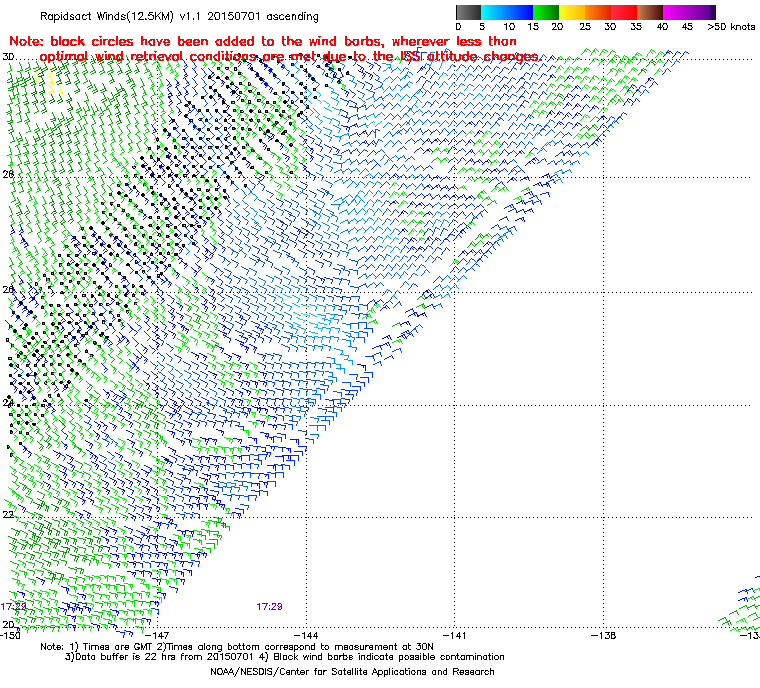Image resolution: width=760 pixels, height=688 pixels.
Task: Click the green 15-20 knots color band
Action: 546,12
